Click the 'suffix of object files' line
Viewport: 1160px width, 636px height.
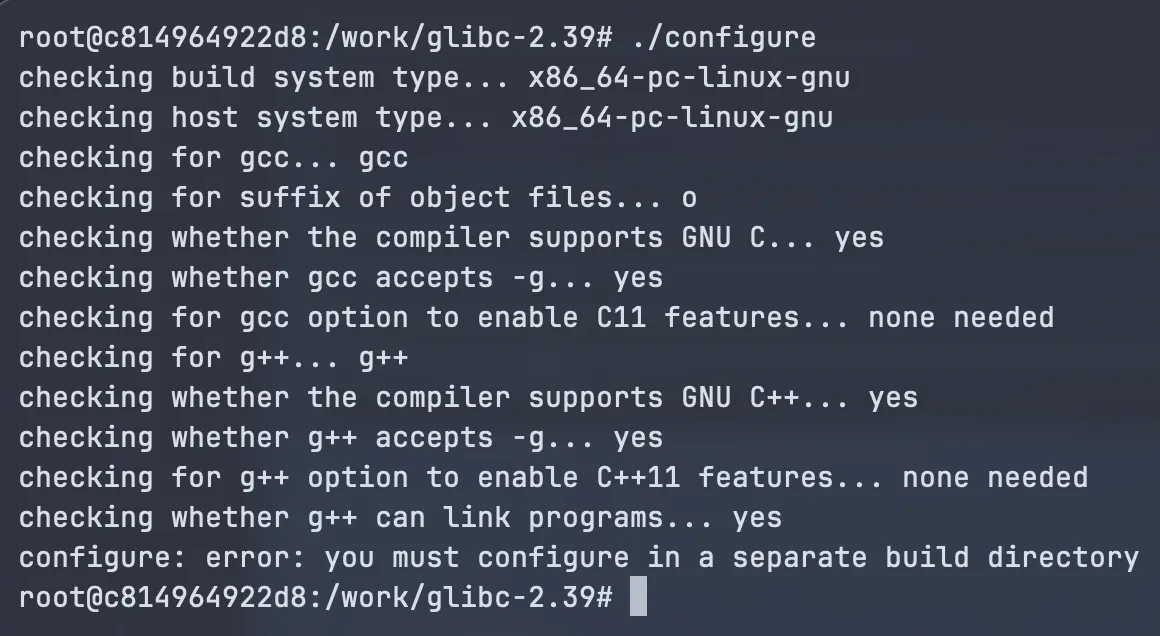click(x=357, y=197)
